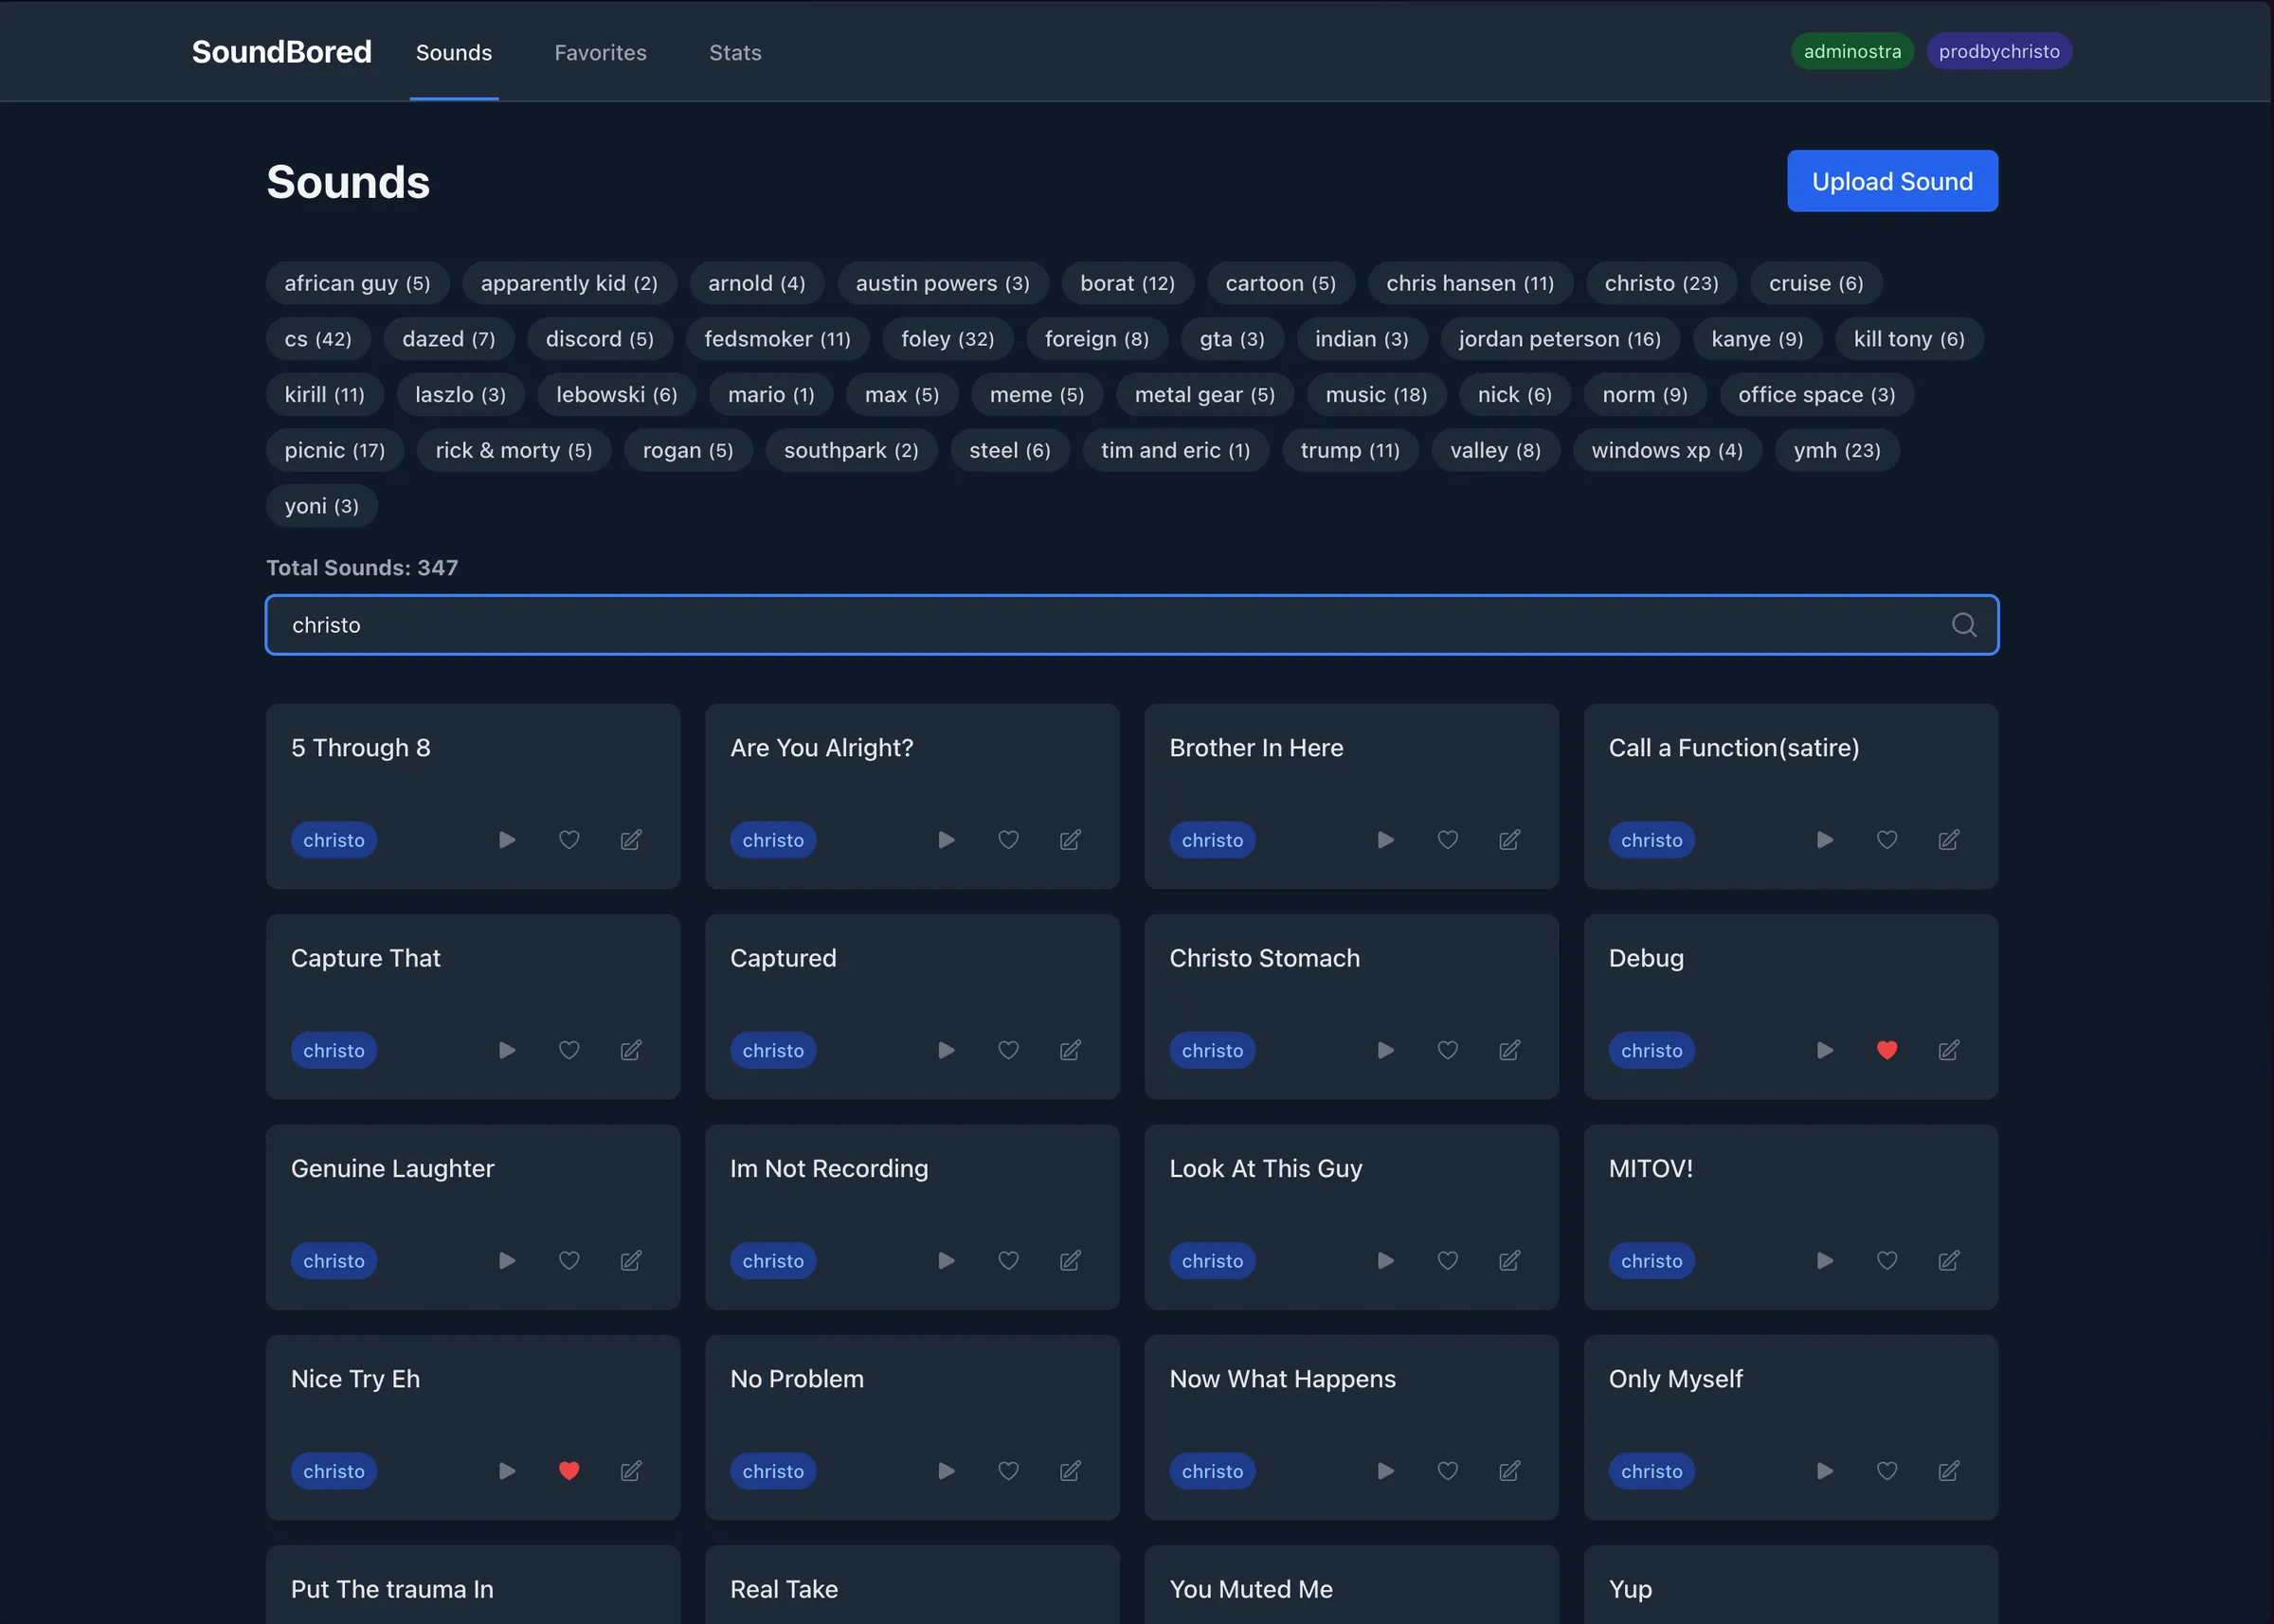Image resolution: width=2274 pixels, height=1624 pixels.
Task: Open the edit form for "Captured"
Action: click(1070, 1050)
